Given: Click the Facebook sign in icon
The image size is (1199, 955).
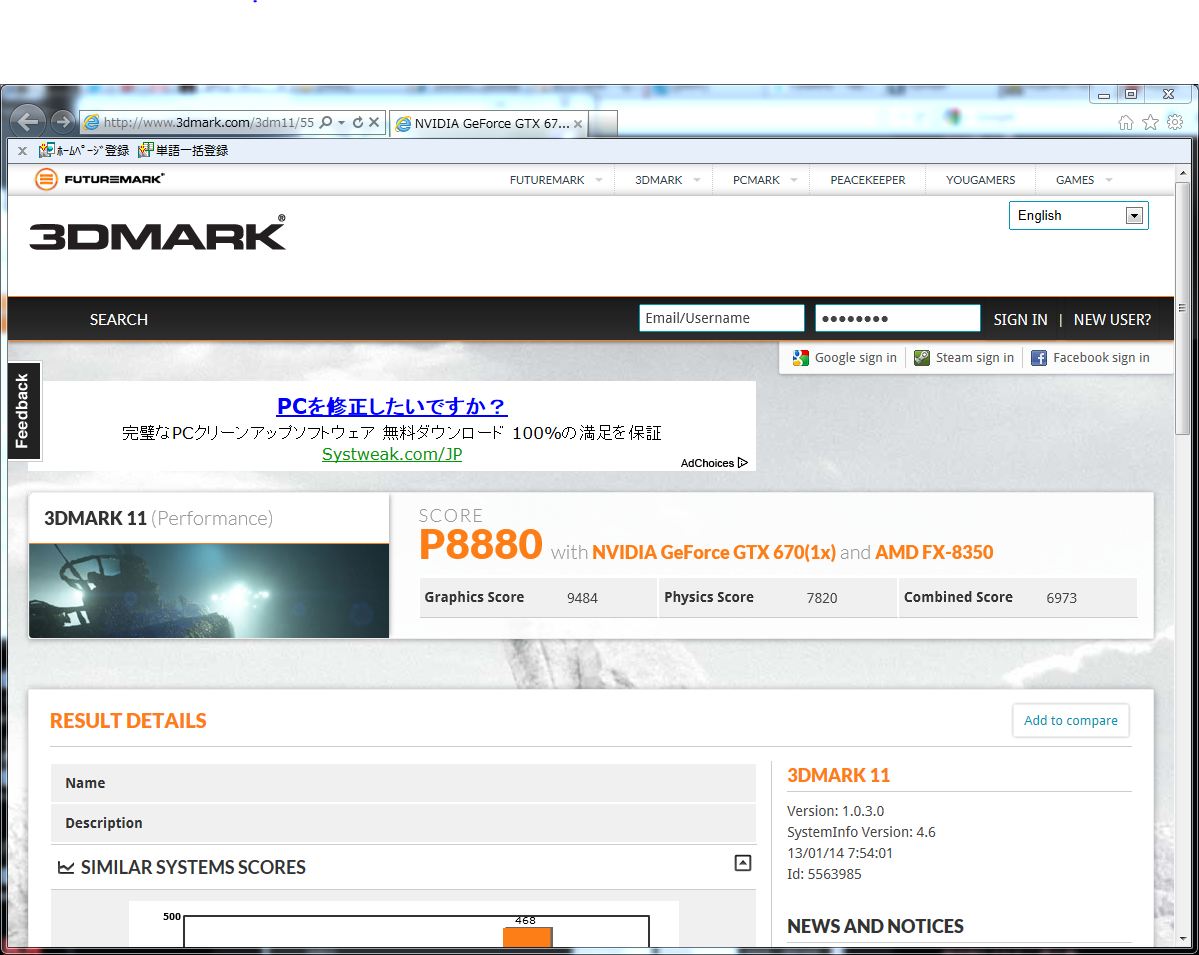Looking at the screenshot, I should pos(1038,358).
